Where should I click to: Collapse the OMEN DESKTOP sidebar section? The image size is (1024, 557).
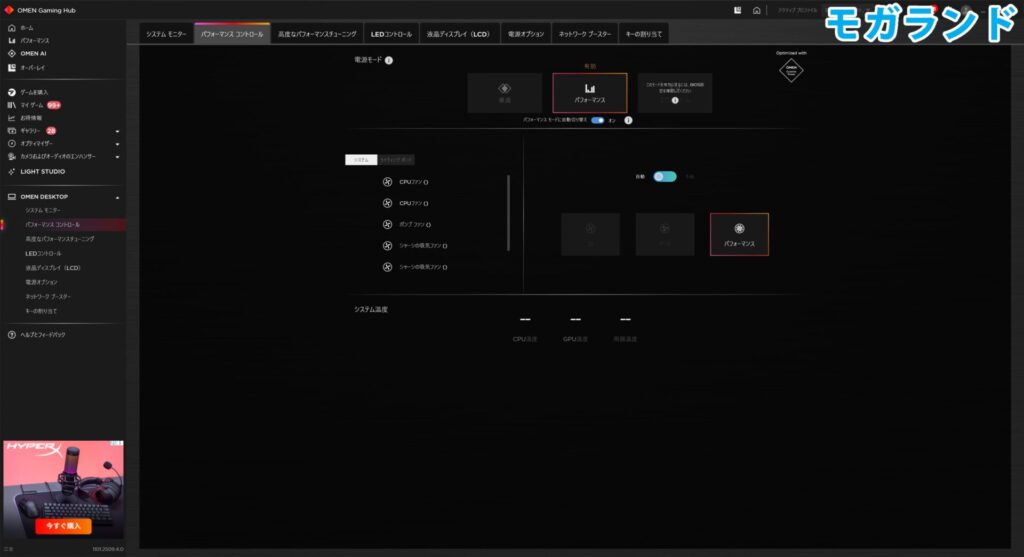(117, 197)
